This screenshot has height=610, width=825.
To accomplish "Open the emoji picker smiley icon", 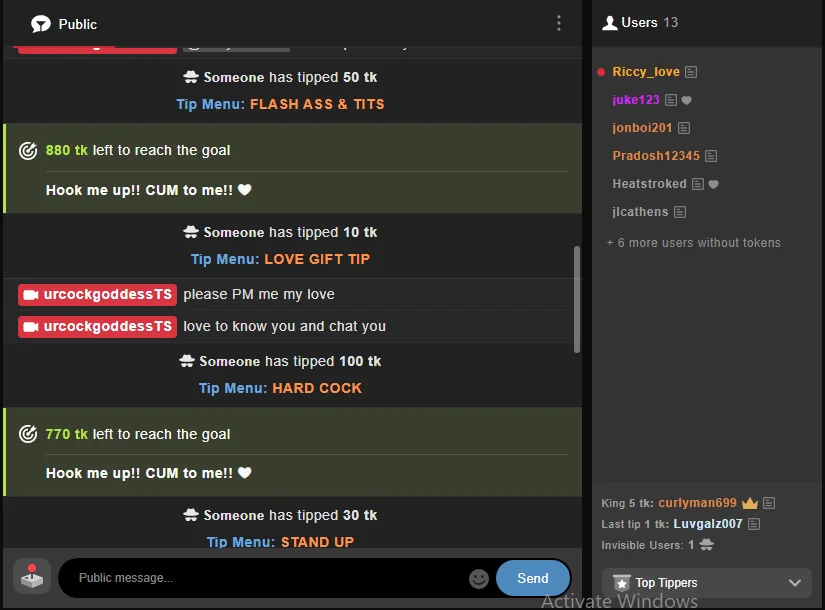I will coord(479,578).
